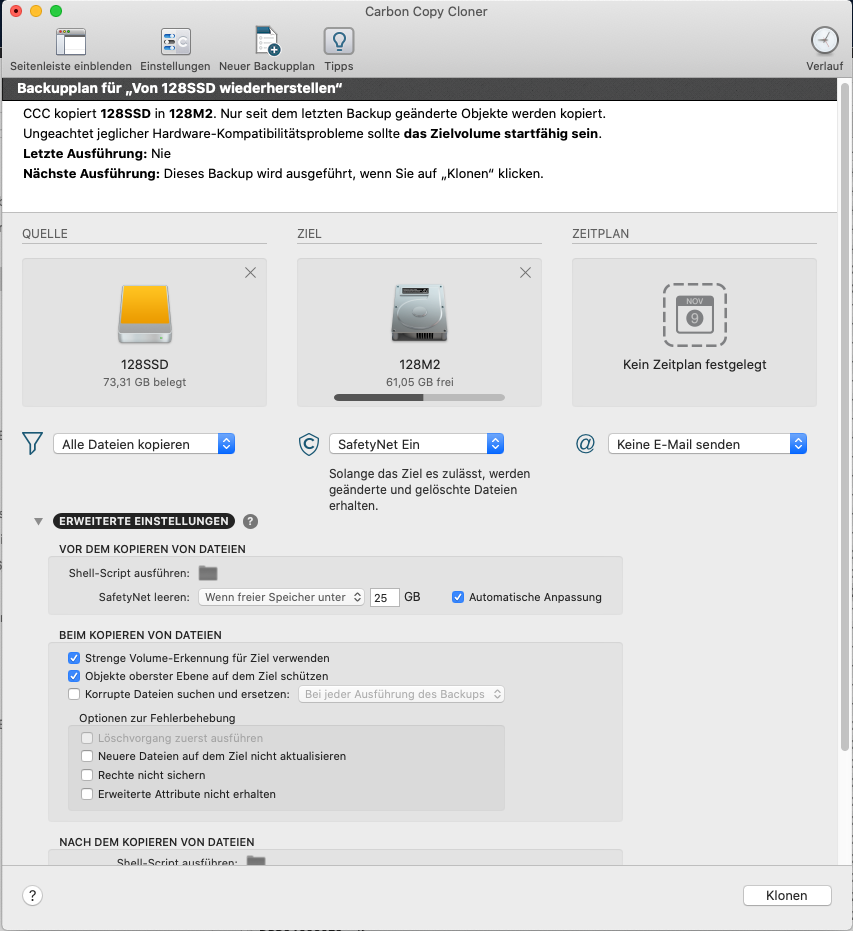Click the calendar schedule icon
This screenshot has width=853, height=931.
695,315
